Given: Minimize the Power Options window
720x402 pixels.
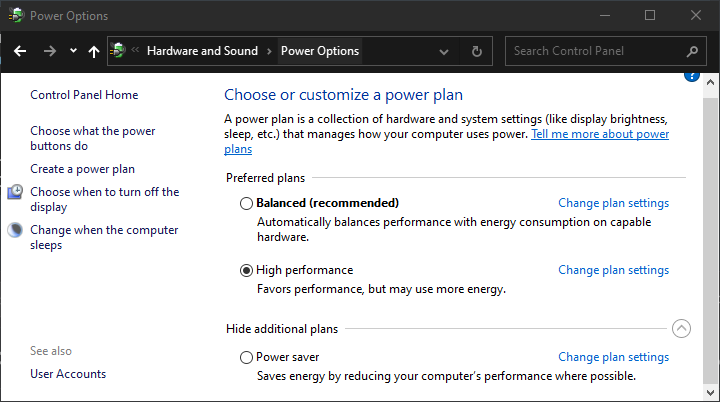Looking at the screenshot, I should [x=605, y=16].
